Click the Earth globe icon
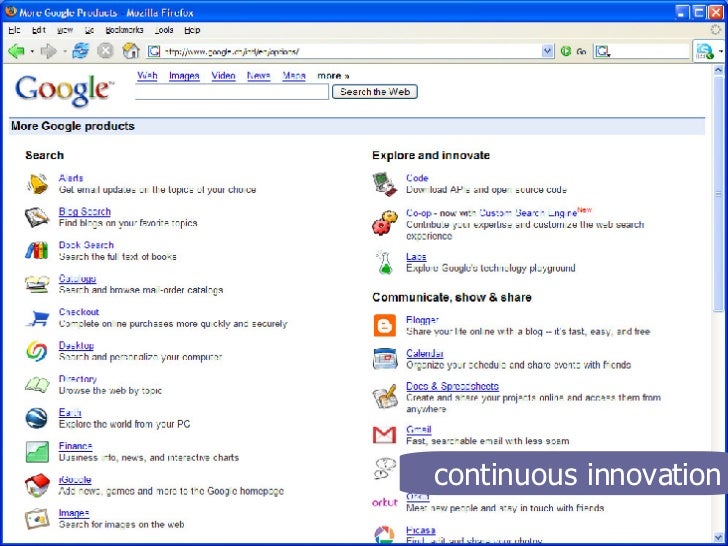This screenshot has width=728, height=546. click(x=37, y=418)
